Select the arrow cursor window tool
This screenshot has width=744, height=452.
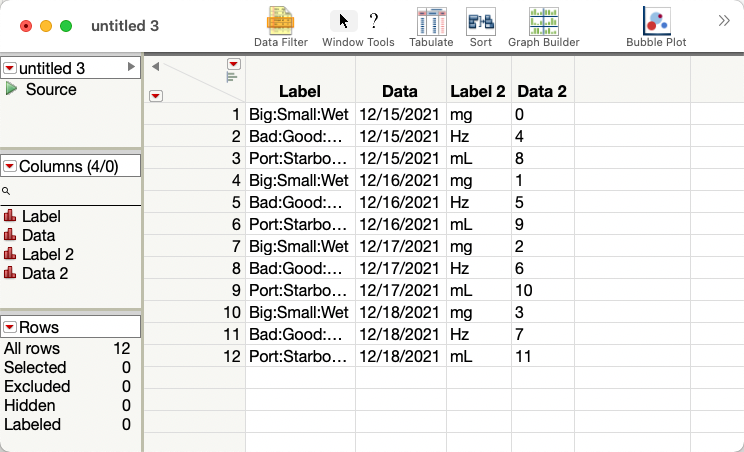coord(344,21)
